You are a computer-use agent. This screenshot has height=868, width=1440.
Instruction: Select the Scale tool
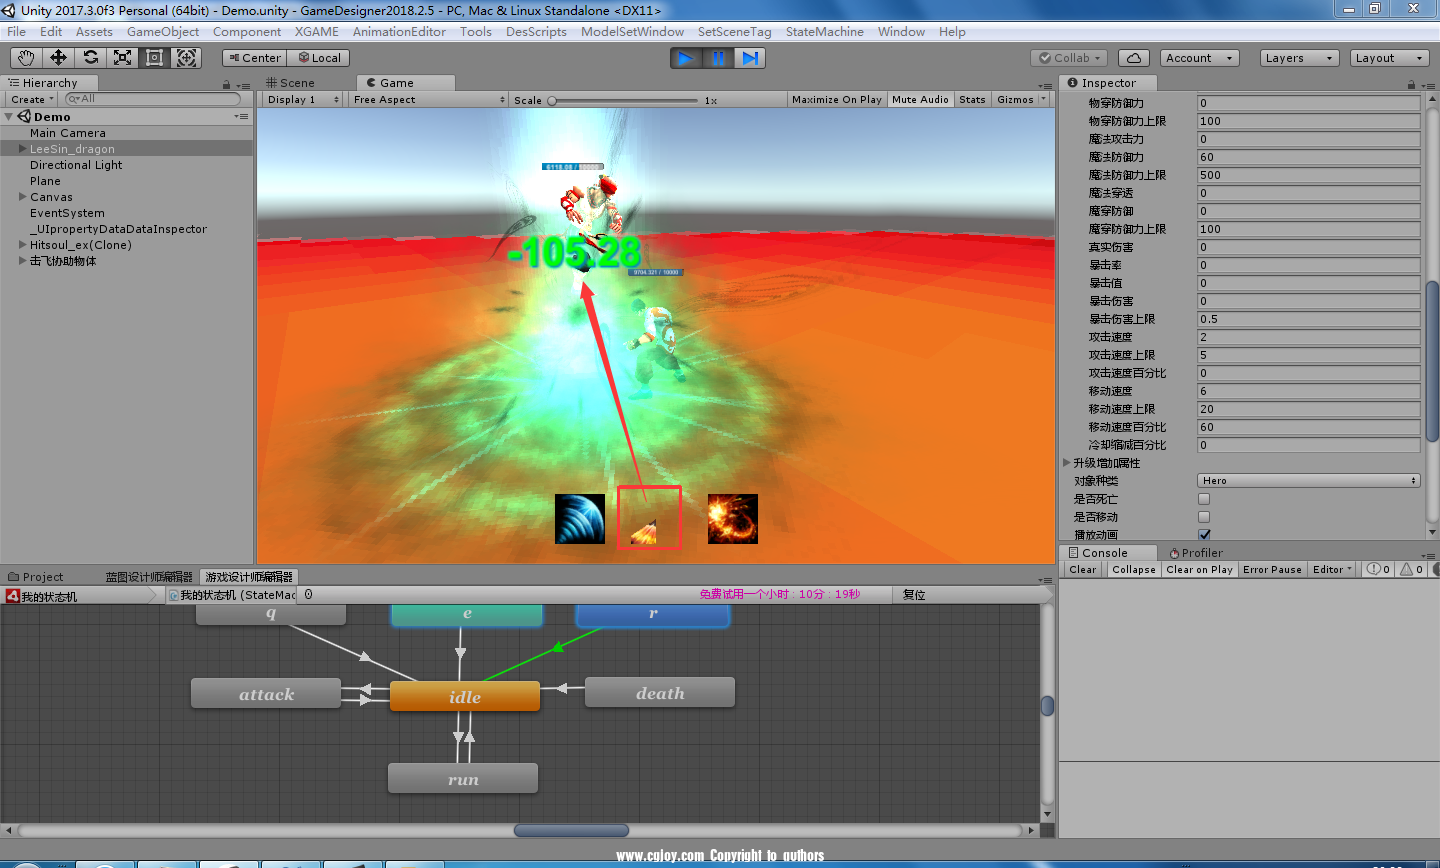coord(122,58)
